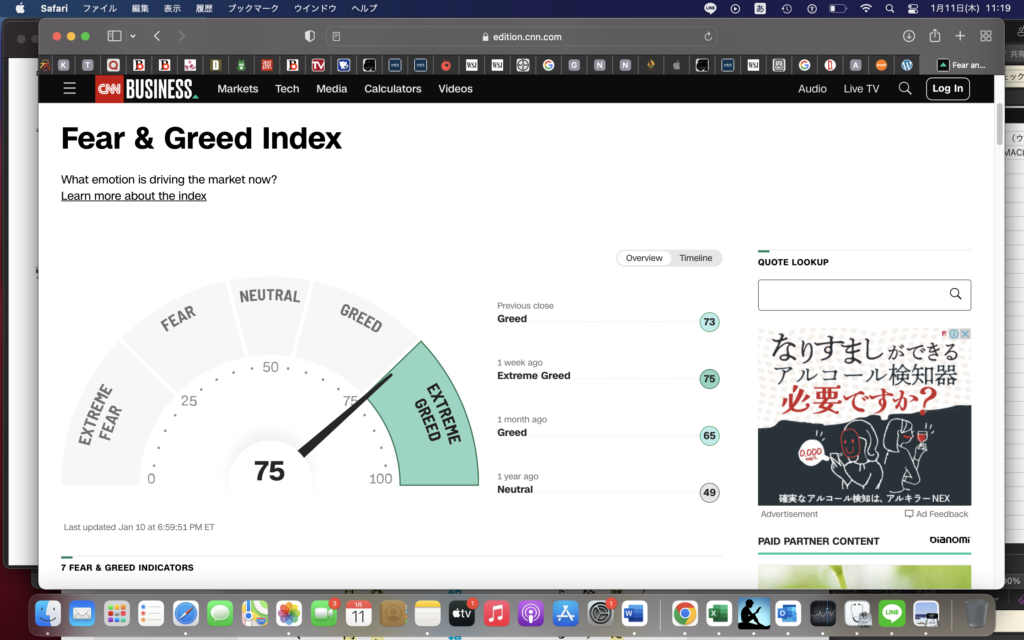Click the Log In button

(x=947, y=88)
